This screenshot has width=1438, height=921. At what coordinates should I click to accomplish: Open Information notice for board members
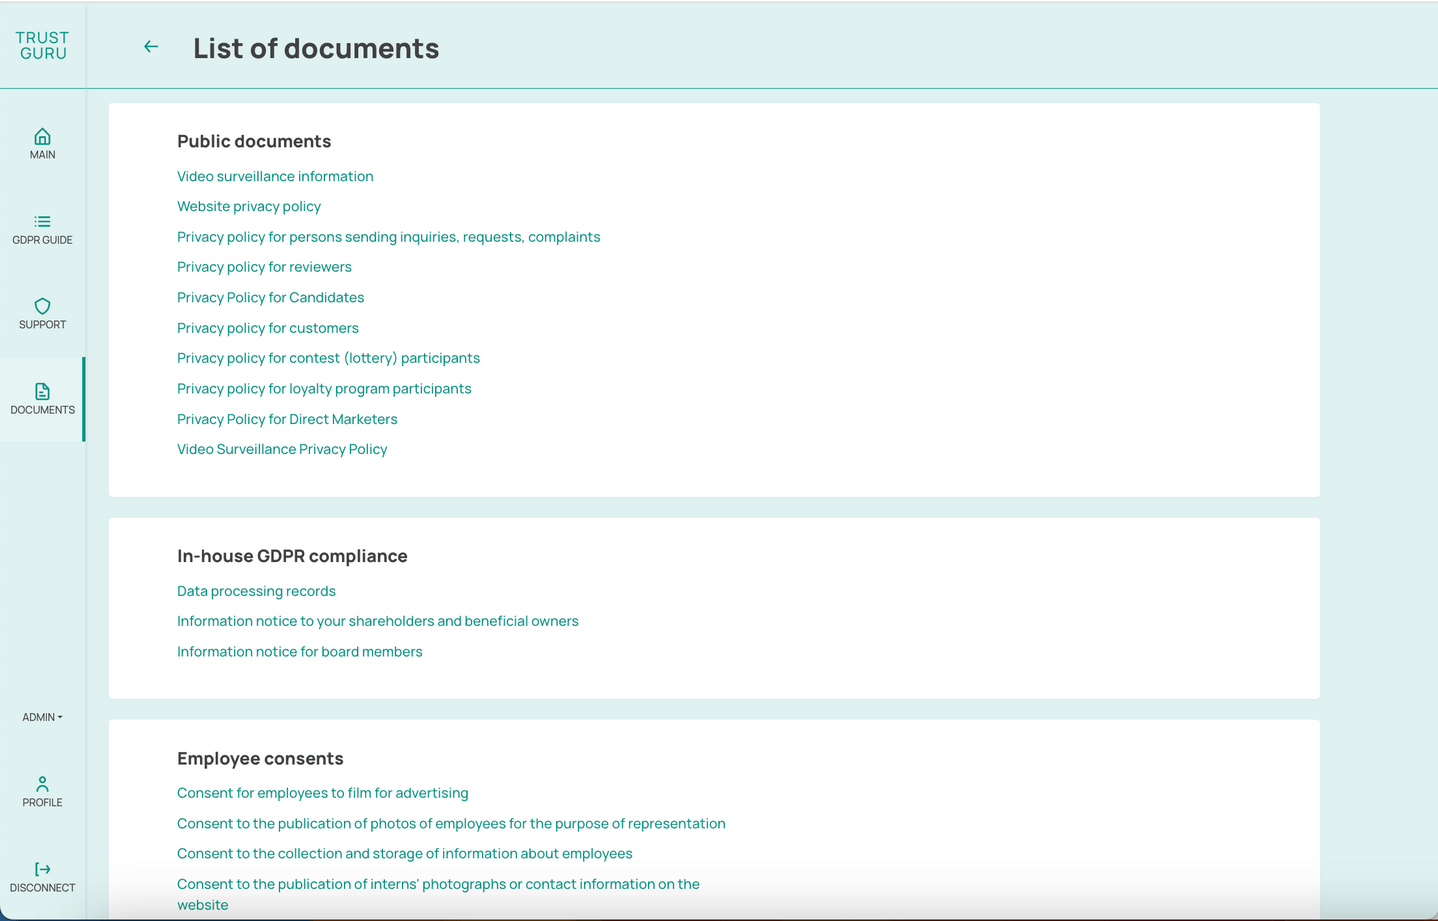[299, 652]
